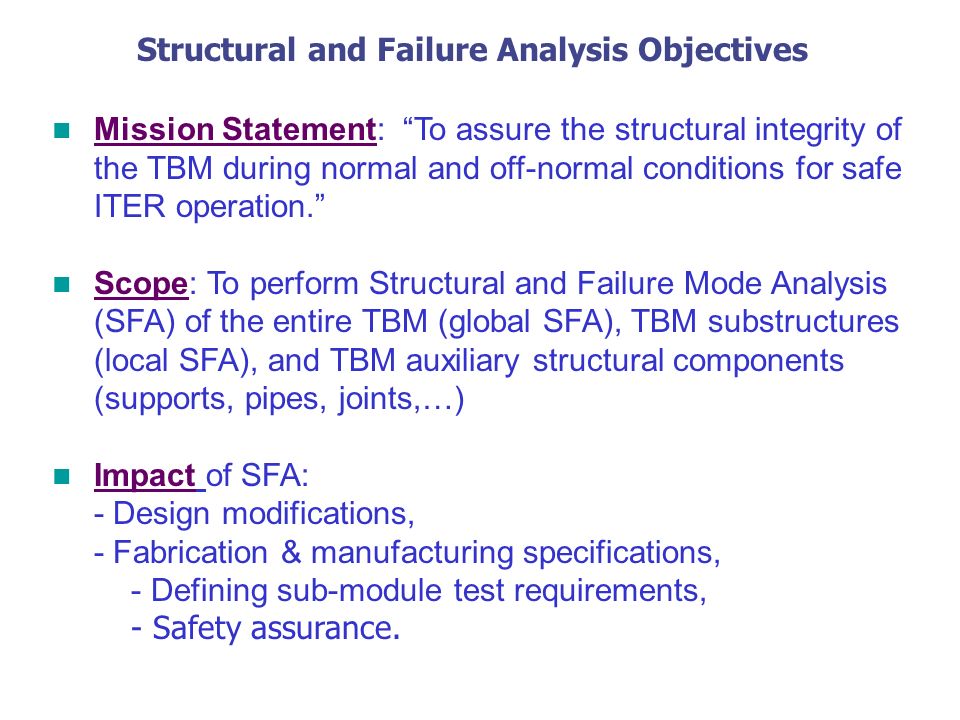Click the teal bullet beside Impact

click(62, 476)
